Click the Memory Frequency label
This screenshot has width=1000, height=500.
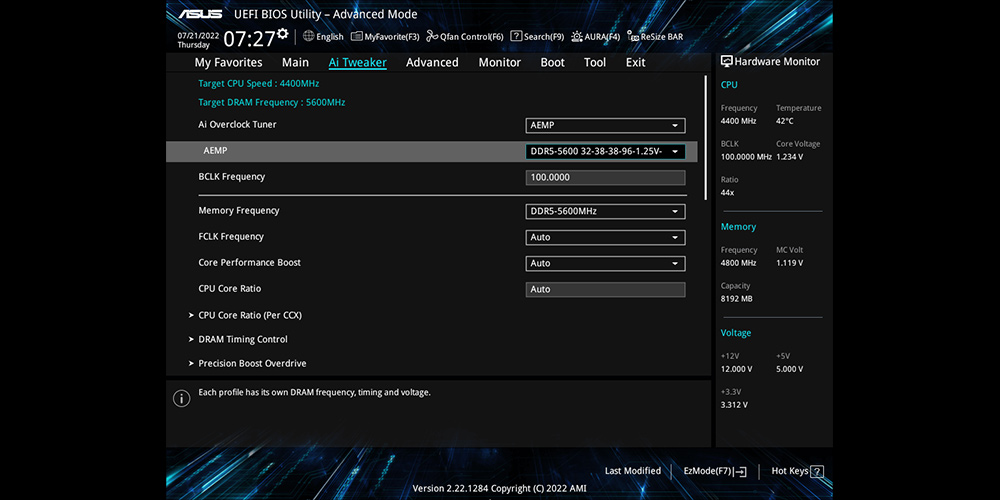[x=239, y=210]
